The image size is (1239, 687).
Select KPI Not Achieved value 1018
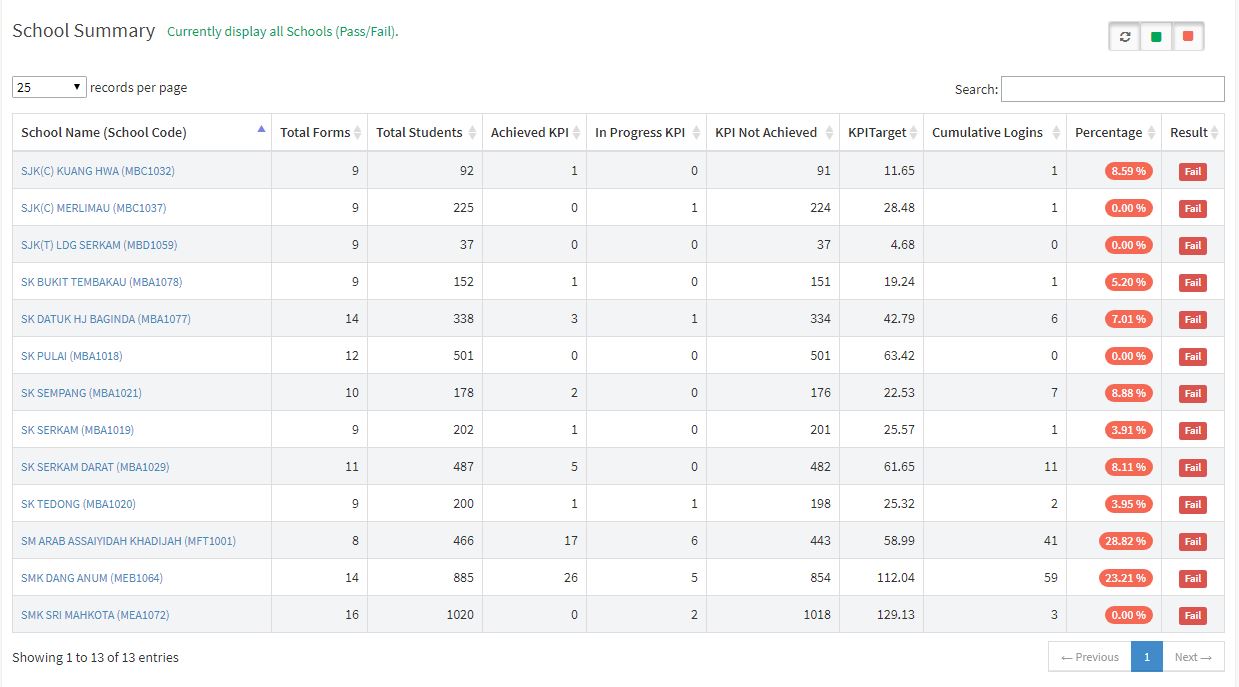pyautogui.click(x=816, y=615)
